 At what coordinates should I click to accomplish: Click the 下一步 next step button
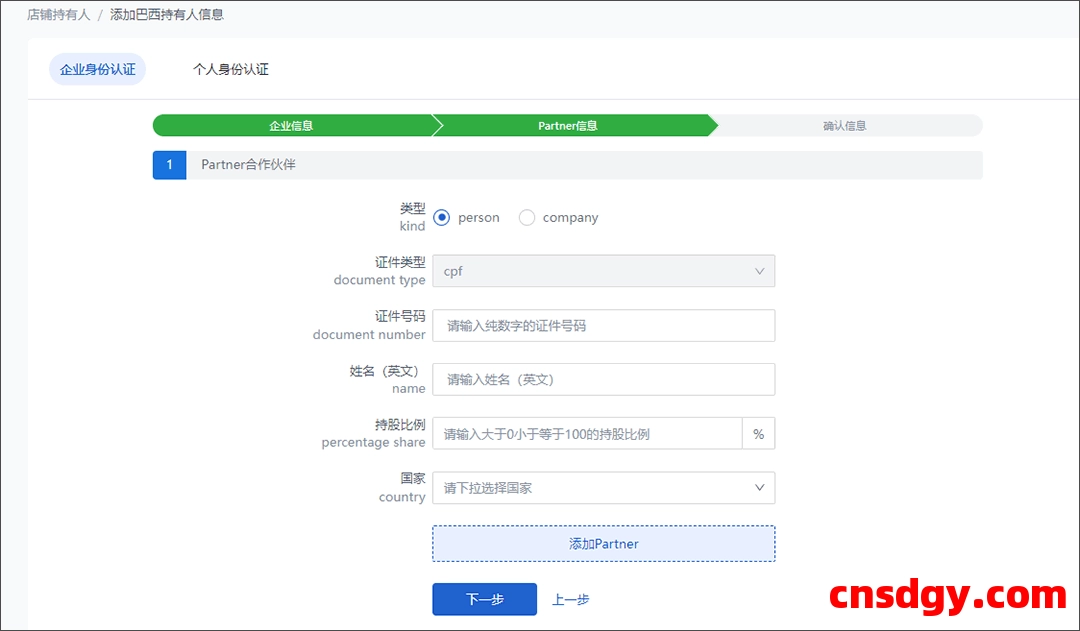[x=484, y=599]
